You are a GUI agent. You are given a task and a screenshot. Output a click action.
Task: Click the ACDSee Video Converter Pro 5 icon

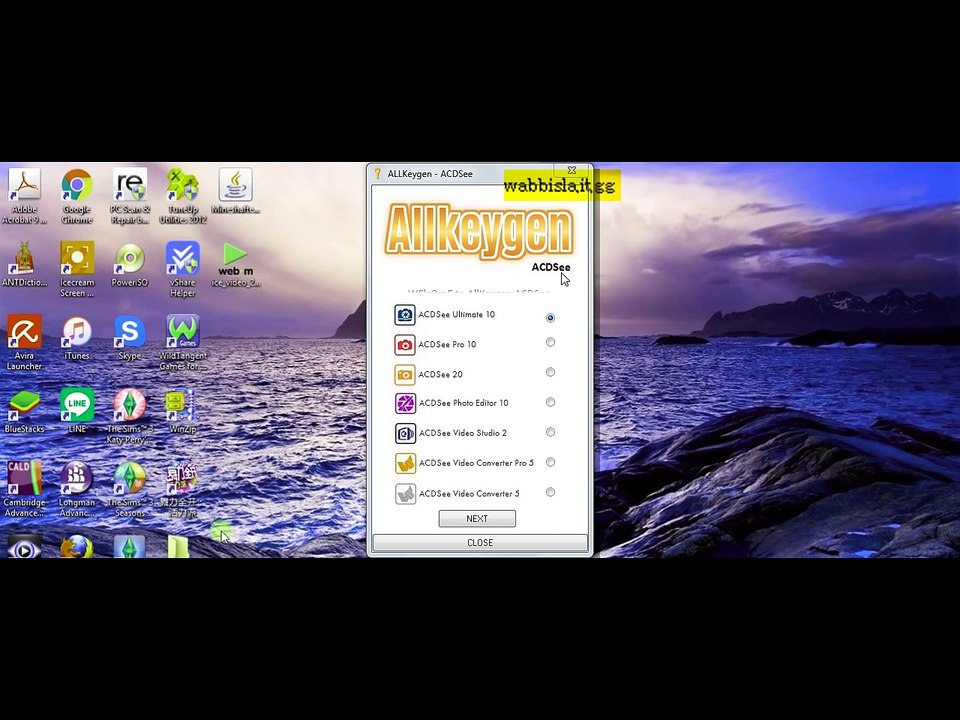[x=405, y=463]
